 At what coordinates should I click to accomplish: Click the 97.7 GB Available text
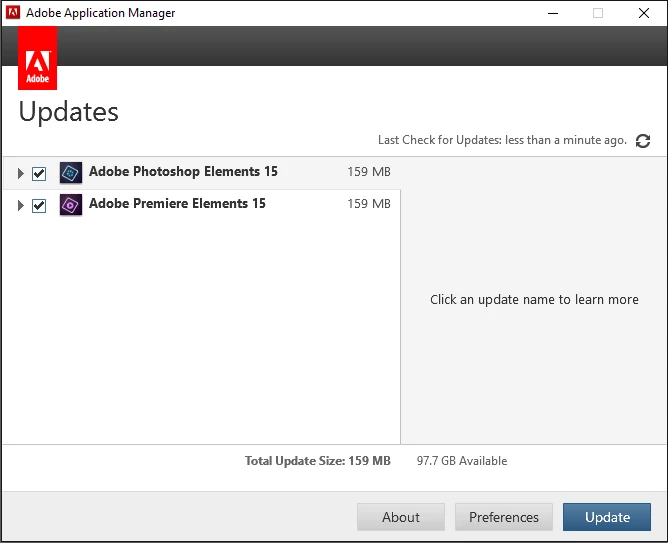click(x=462, y=461)
